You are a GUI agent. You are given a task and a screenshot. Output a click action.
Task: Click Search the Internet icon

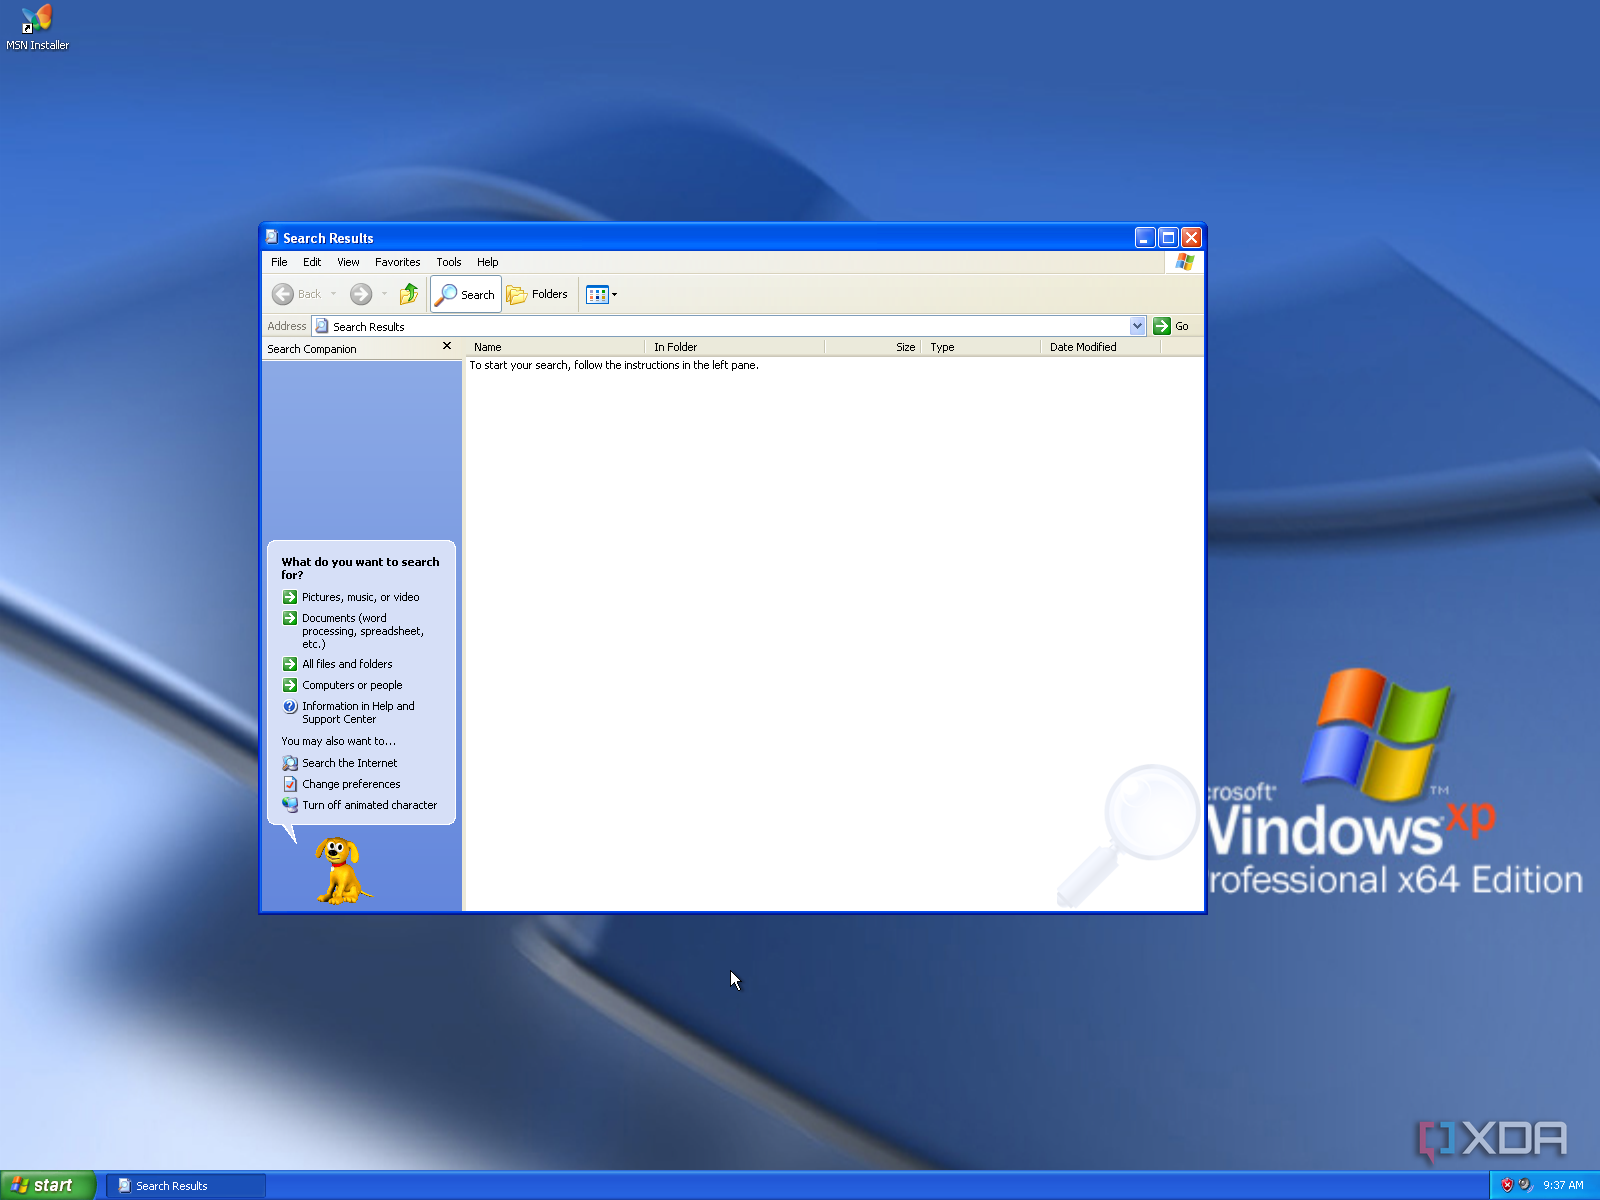[x=290, y=763]
